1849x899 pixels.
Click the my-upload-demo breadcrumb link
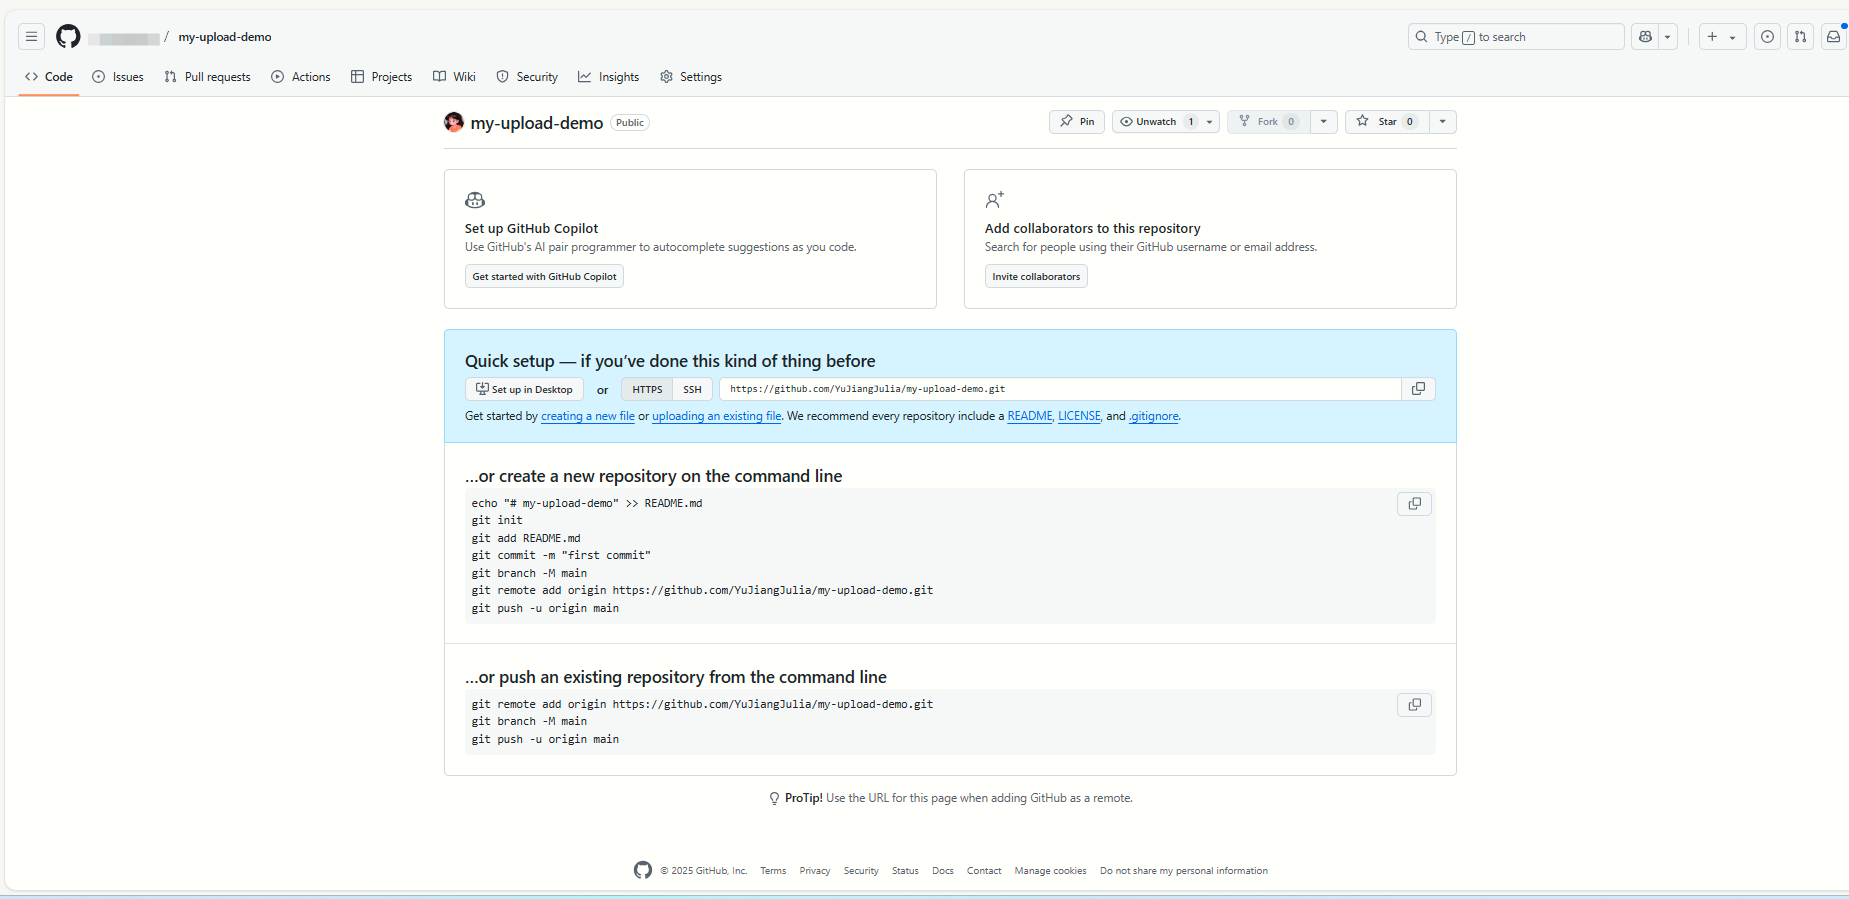[225, 37]
